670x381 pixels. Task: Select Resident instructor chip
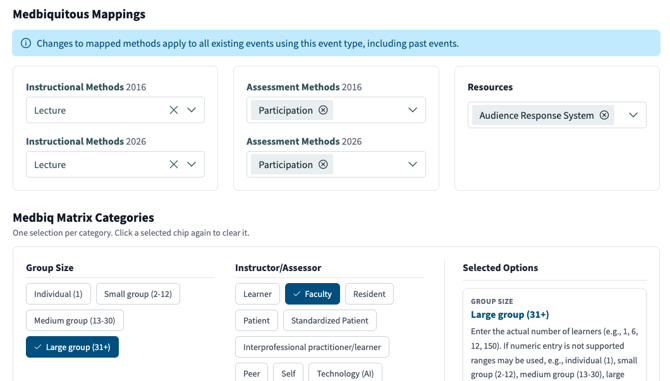(369, 294)
